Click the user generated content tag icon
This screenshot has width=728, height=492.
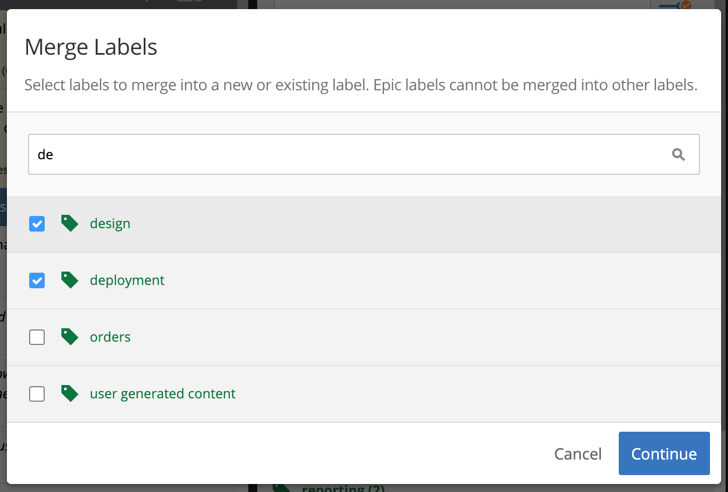pos(69,393)
